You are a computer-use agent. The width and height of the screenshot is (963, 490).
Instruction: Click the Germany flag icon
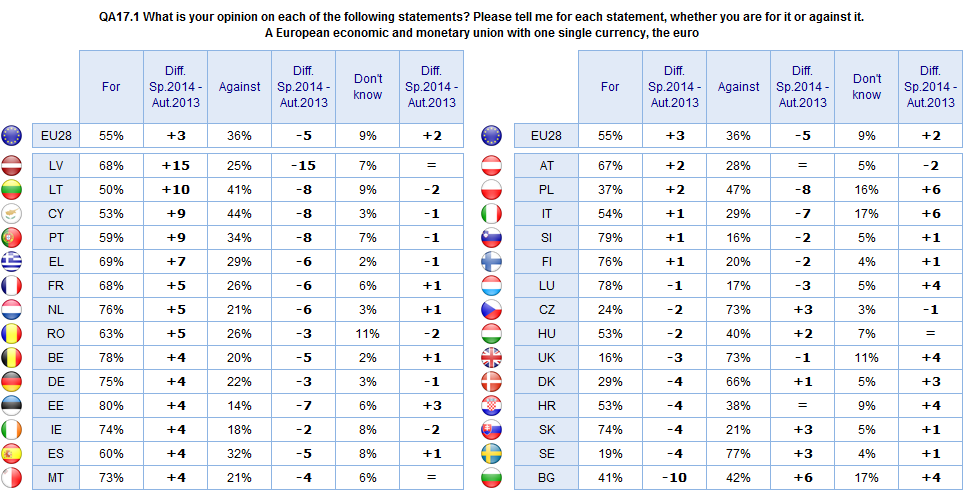pos(14,381)
